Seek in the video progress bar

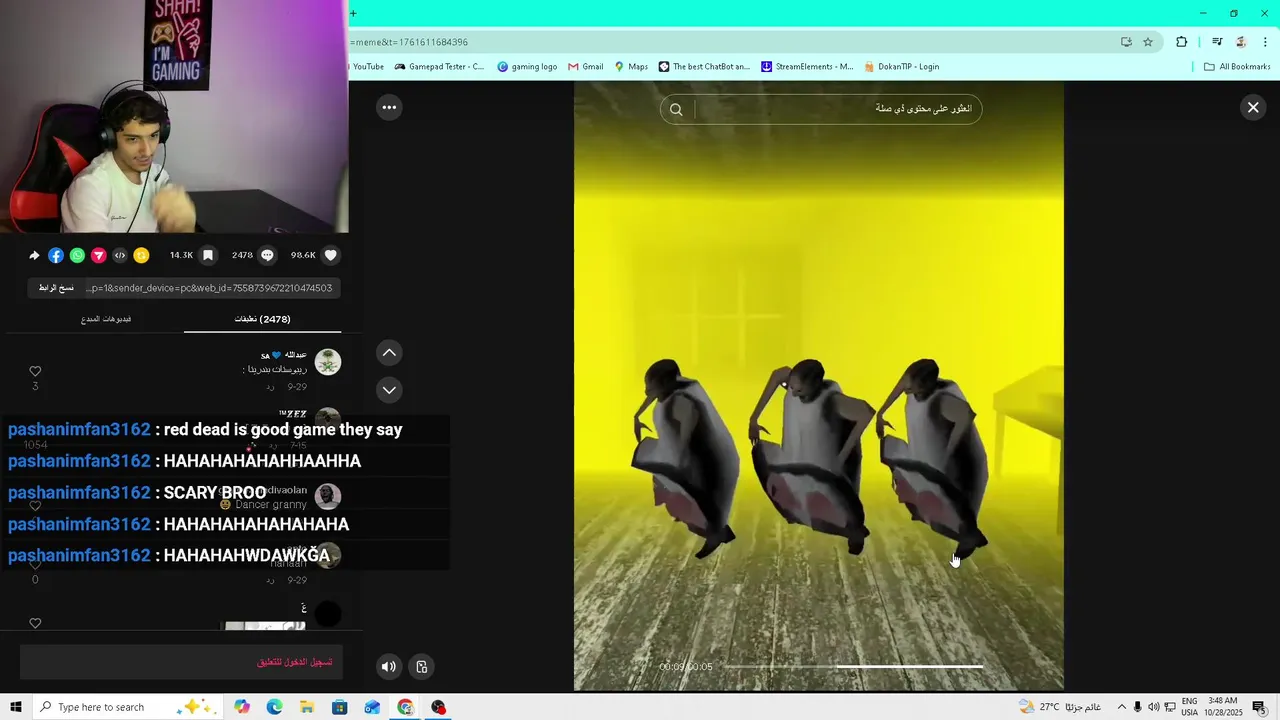click(853, 666)
